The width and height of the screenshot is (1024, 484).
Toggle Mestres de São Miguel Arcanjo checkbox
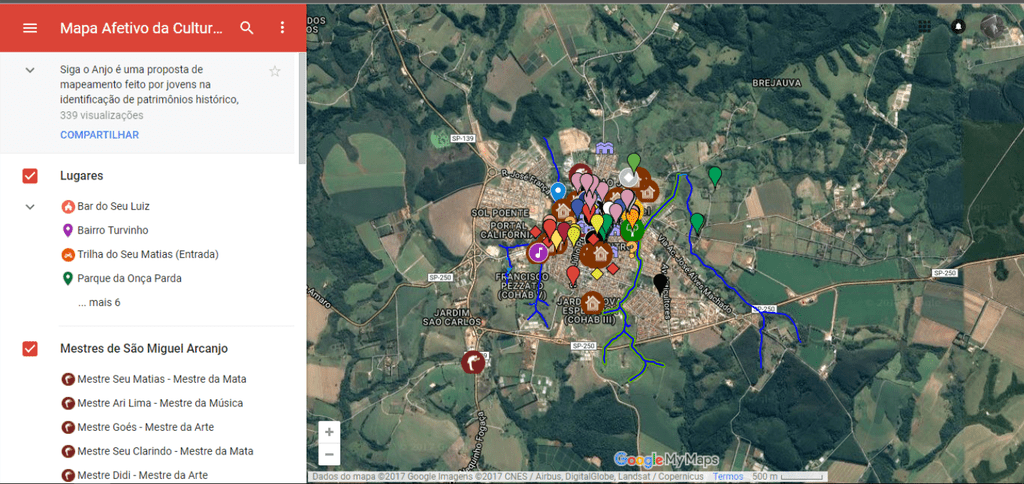[30, 349]
